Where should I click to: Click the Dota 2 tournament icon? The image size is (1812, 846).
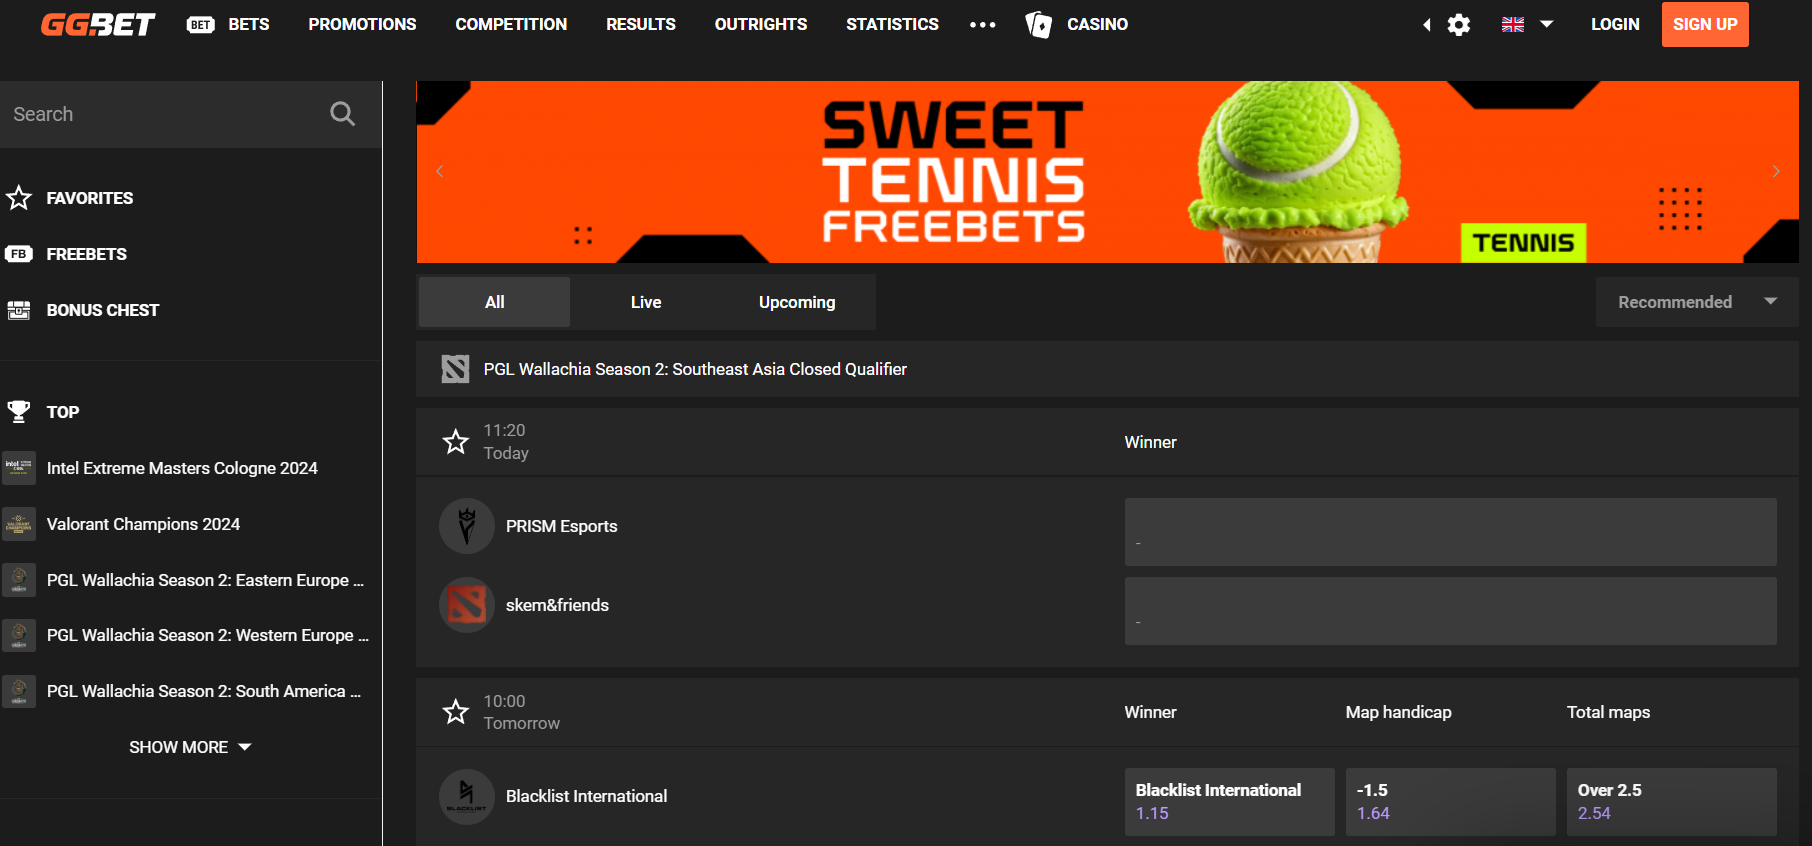pyautogui.click(x=455, y=369)
